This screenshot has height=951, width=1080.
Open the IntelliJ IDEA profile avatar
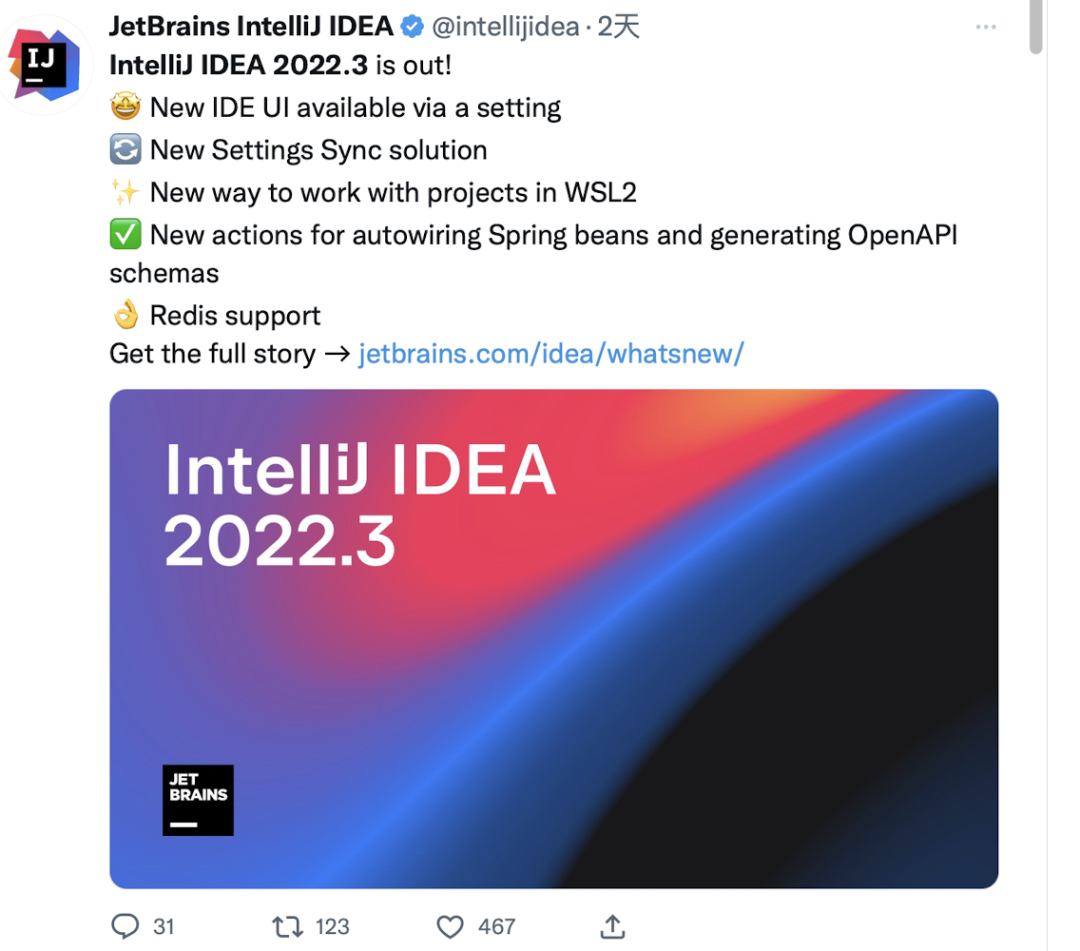coord(45,65)
